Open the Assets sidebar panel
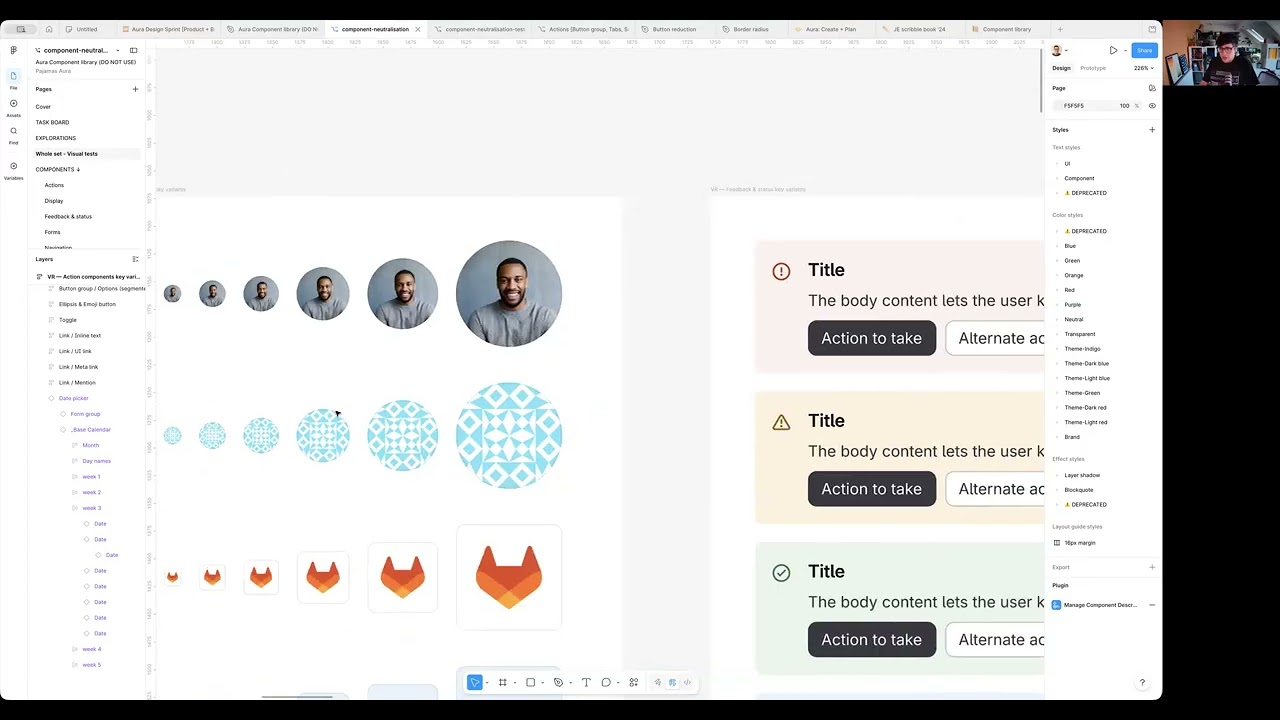The width and height of the screenshot is (1280, 720). [x=14, y=107]
